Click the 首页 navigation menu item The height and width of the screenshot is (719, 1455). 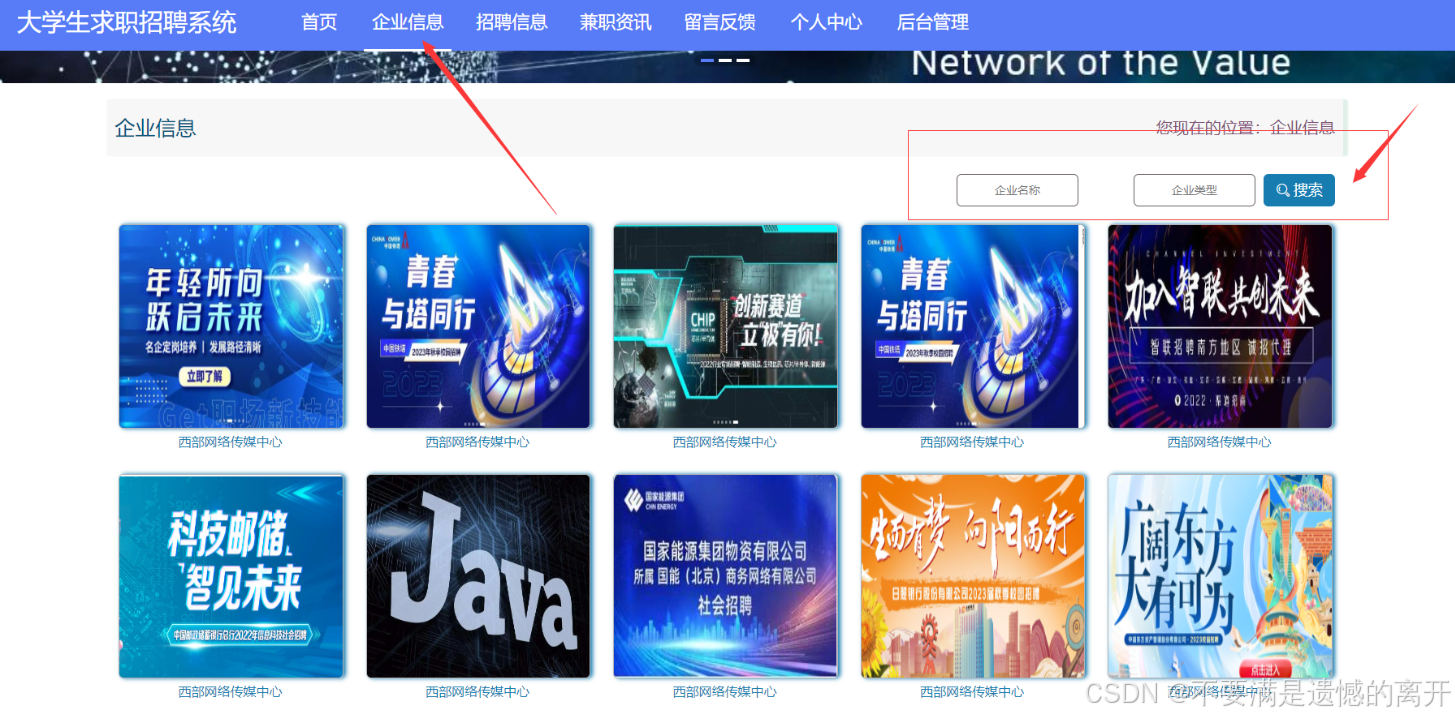click(x=319, y=22)
